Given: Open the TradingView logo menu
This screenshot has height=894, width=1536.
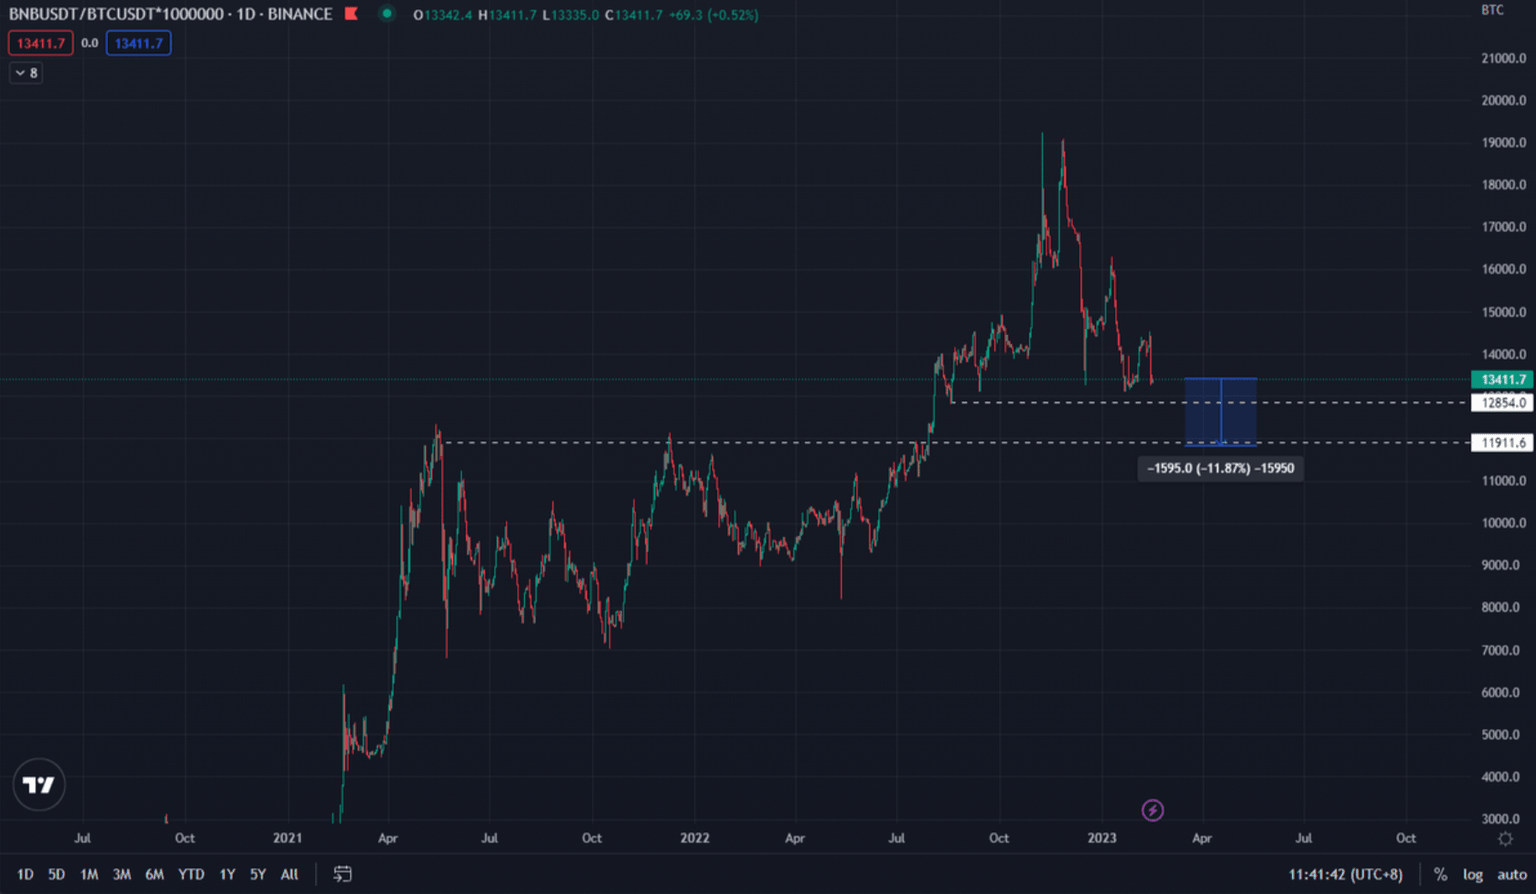Looking at the screenshot, I should tap(39, 785).
